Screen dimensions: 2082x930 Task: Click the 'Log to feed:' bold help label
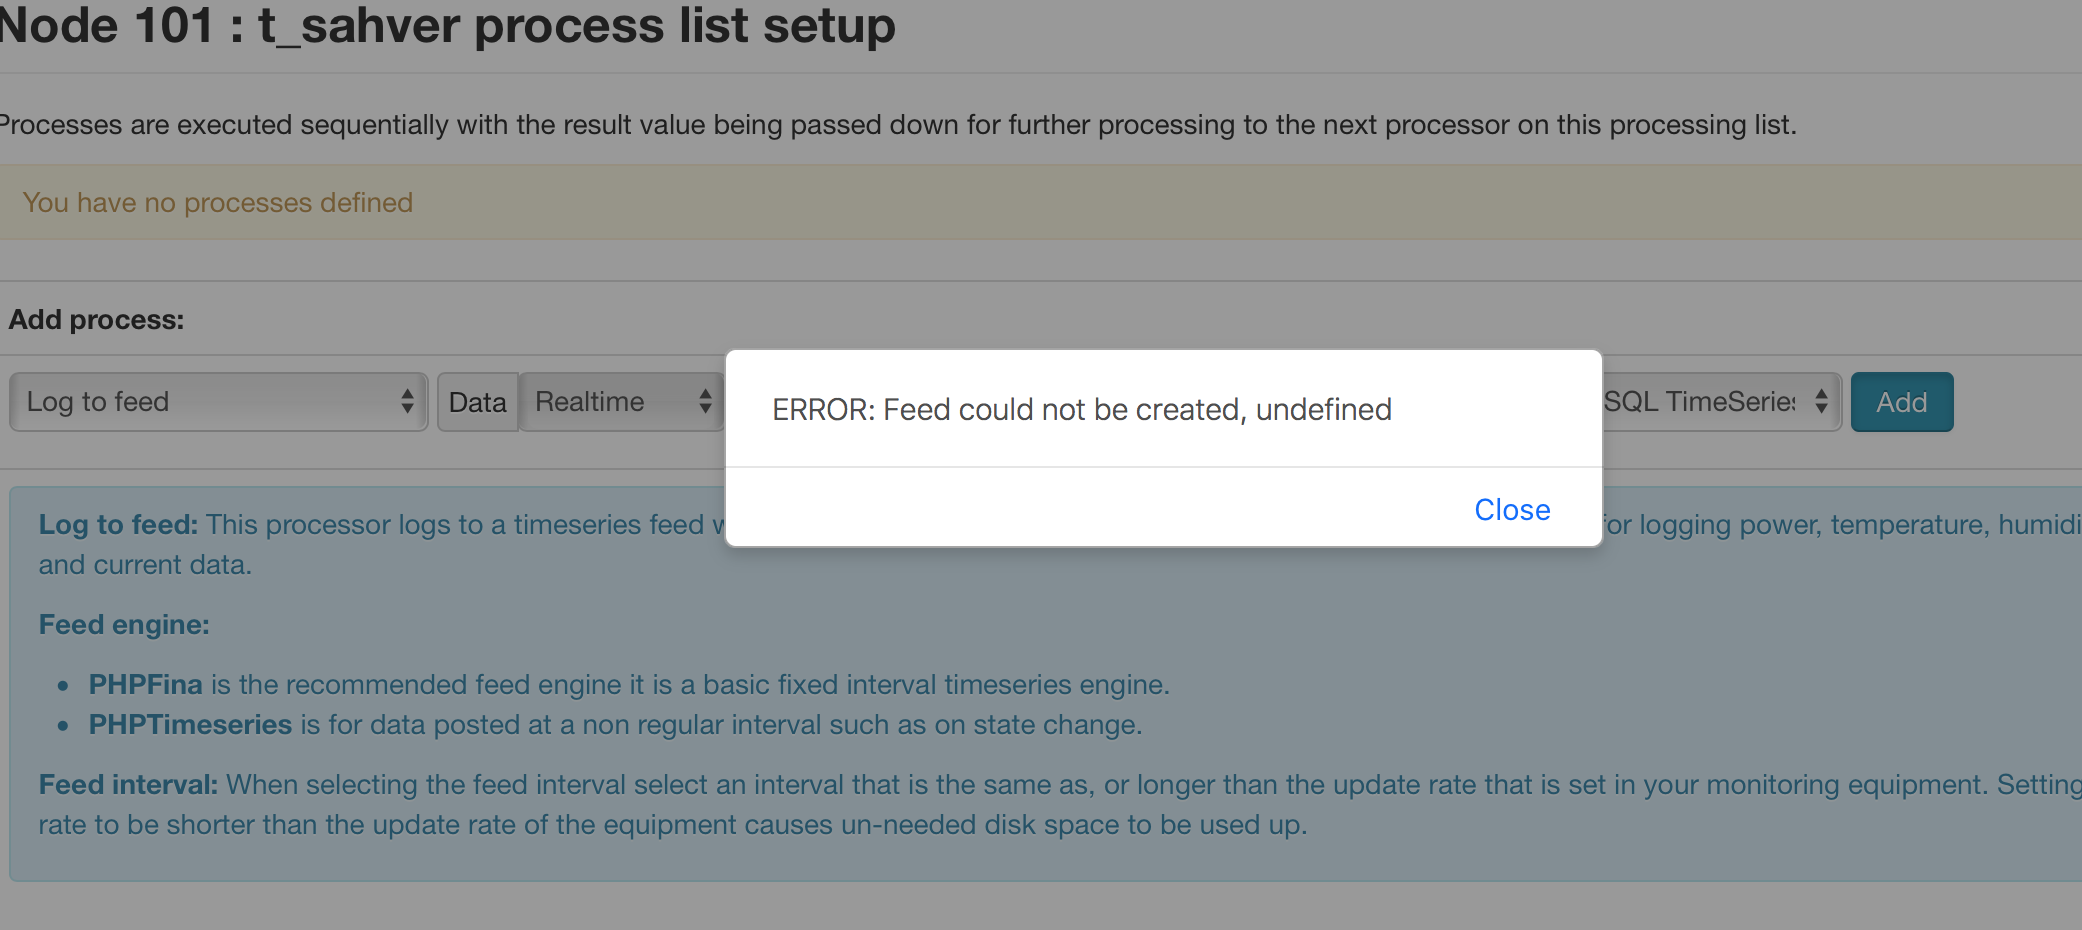click(118, 524)
